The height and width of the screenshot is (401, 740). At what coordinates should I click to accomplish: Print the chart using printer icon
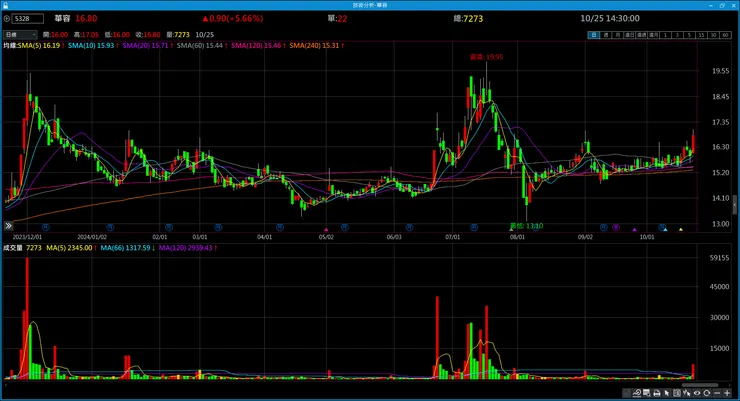click(656, 393)
